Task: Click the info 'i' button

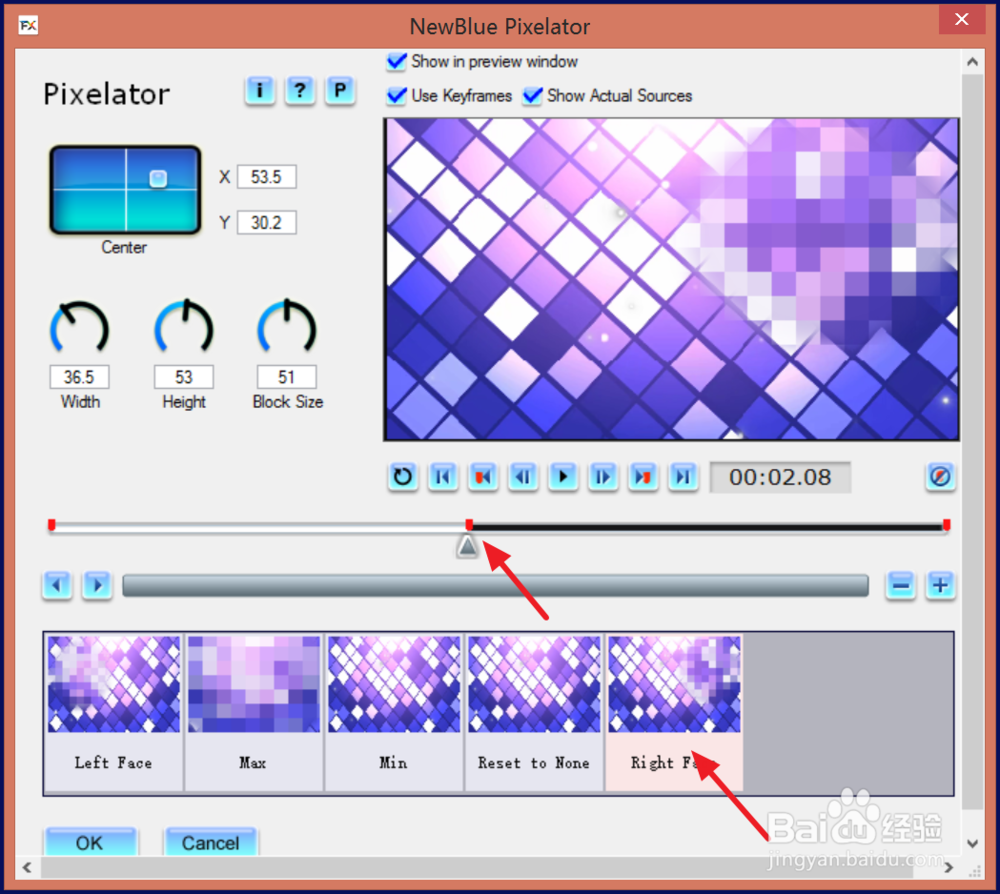Action: tap(260, 91)
